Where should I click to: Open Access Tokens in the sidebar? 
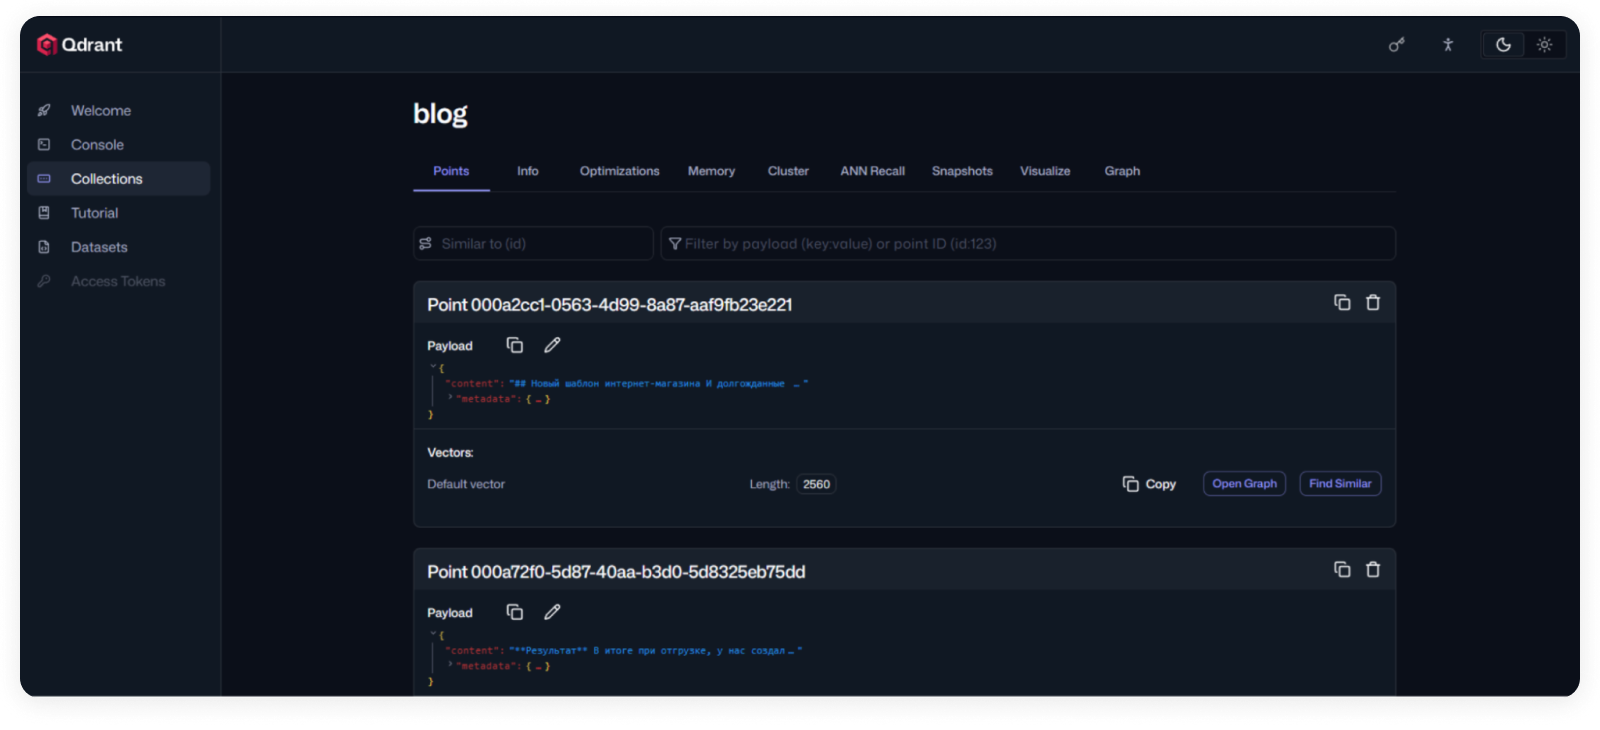tap(119, 281)
